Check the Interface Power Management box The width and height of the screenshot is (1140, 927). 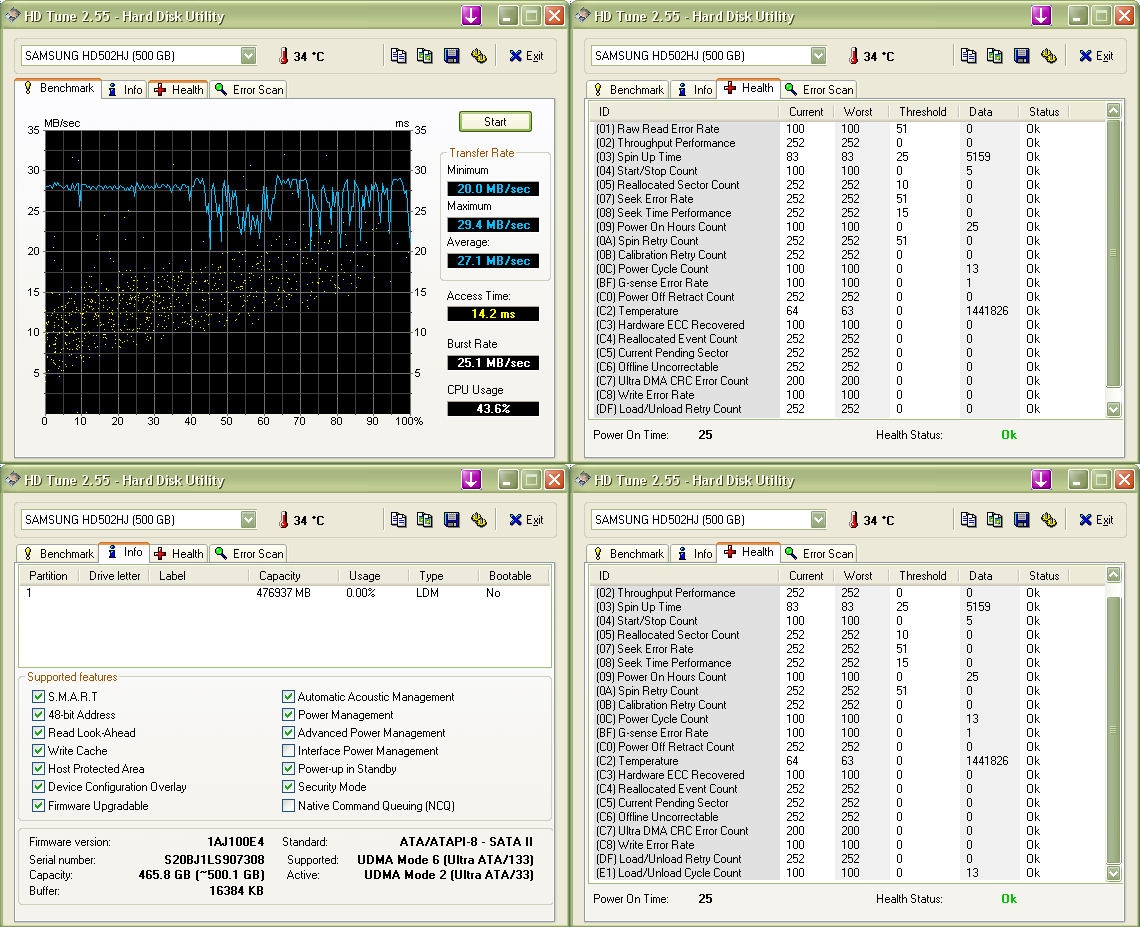point(289,750)
